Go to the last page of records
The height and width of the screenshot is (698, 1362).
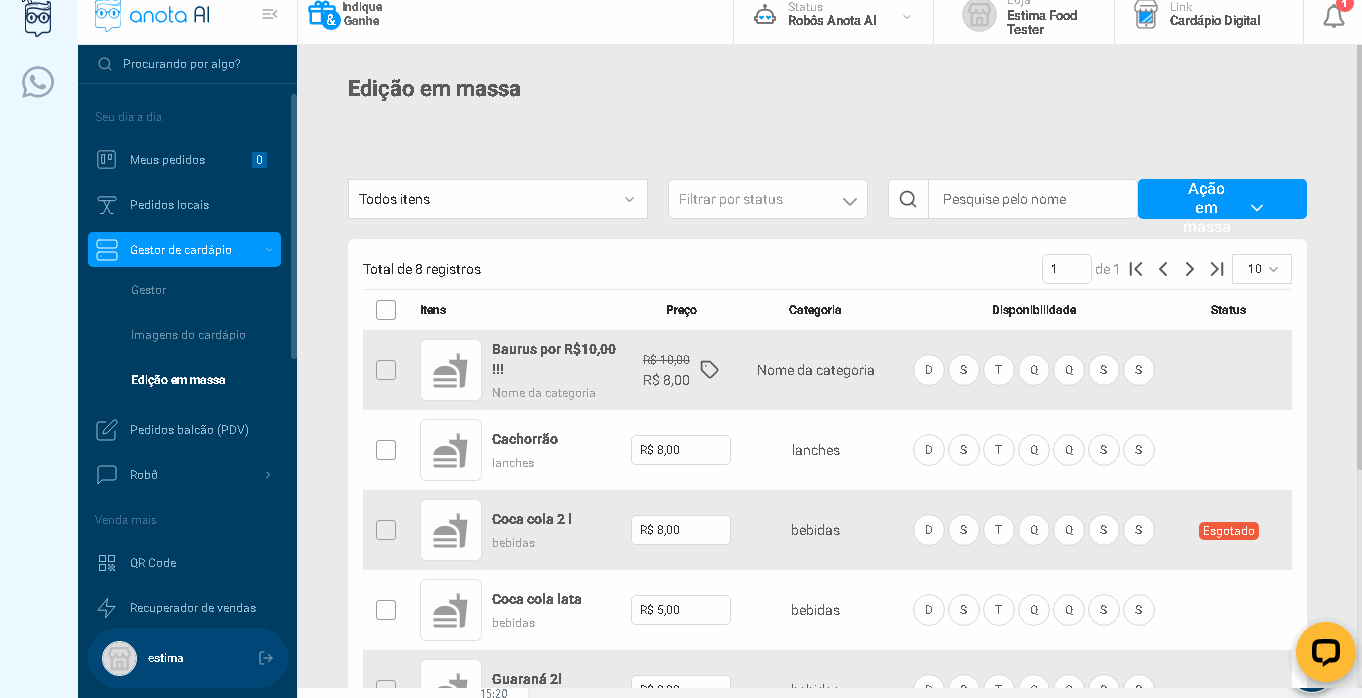click(x=1217, y=269)
